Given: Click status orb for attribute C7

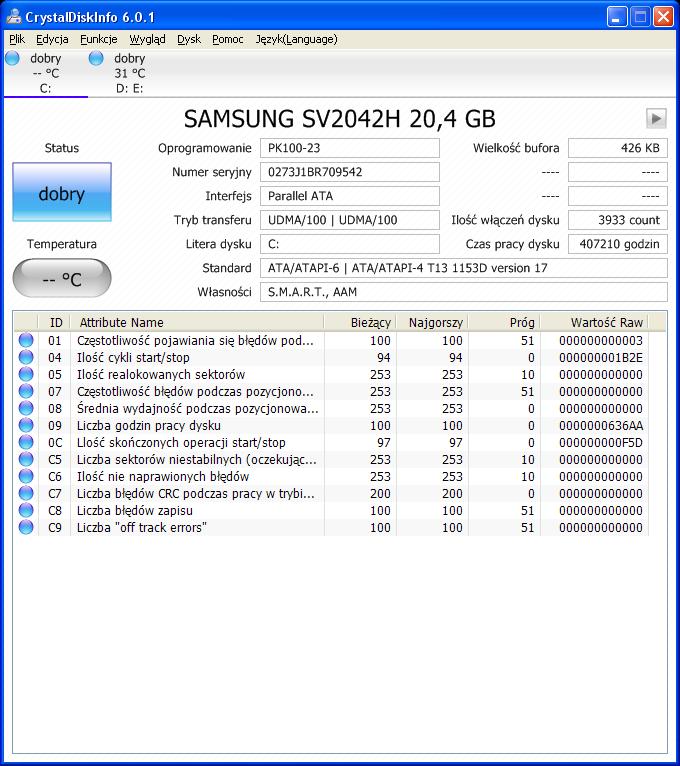Looking at the screenshot, I should 26,493.
